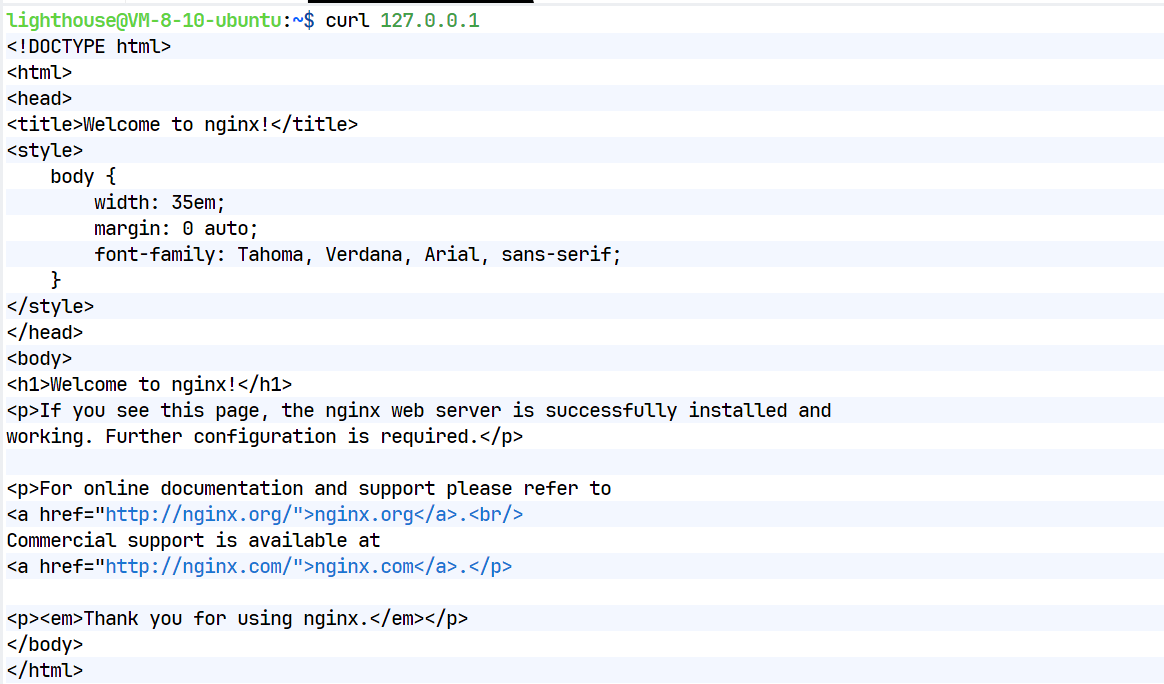Click the prompt text lighthouse@VM-8-10-ubuntu

coord(144,21)
